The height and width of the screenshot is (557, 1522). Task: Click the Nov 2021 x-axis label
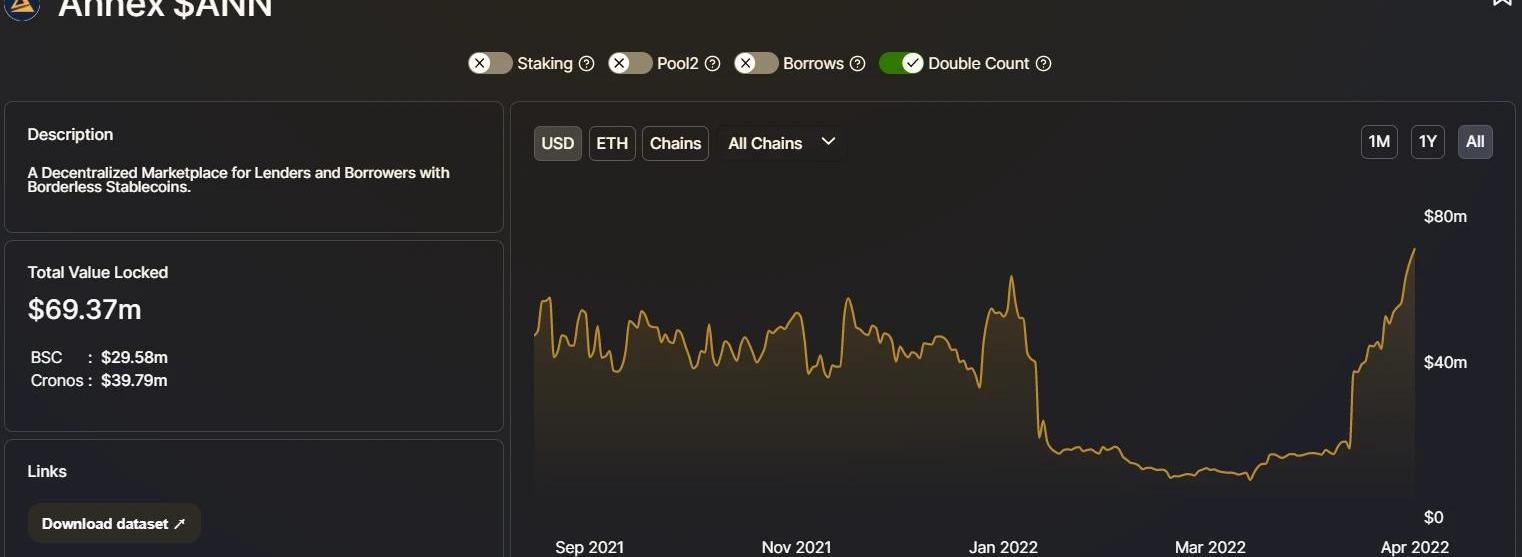pos(796,547)
